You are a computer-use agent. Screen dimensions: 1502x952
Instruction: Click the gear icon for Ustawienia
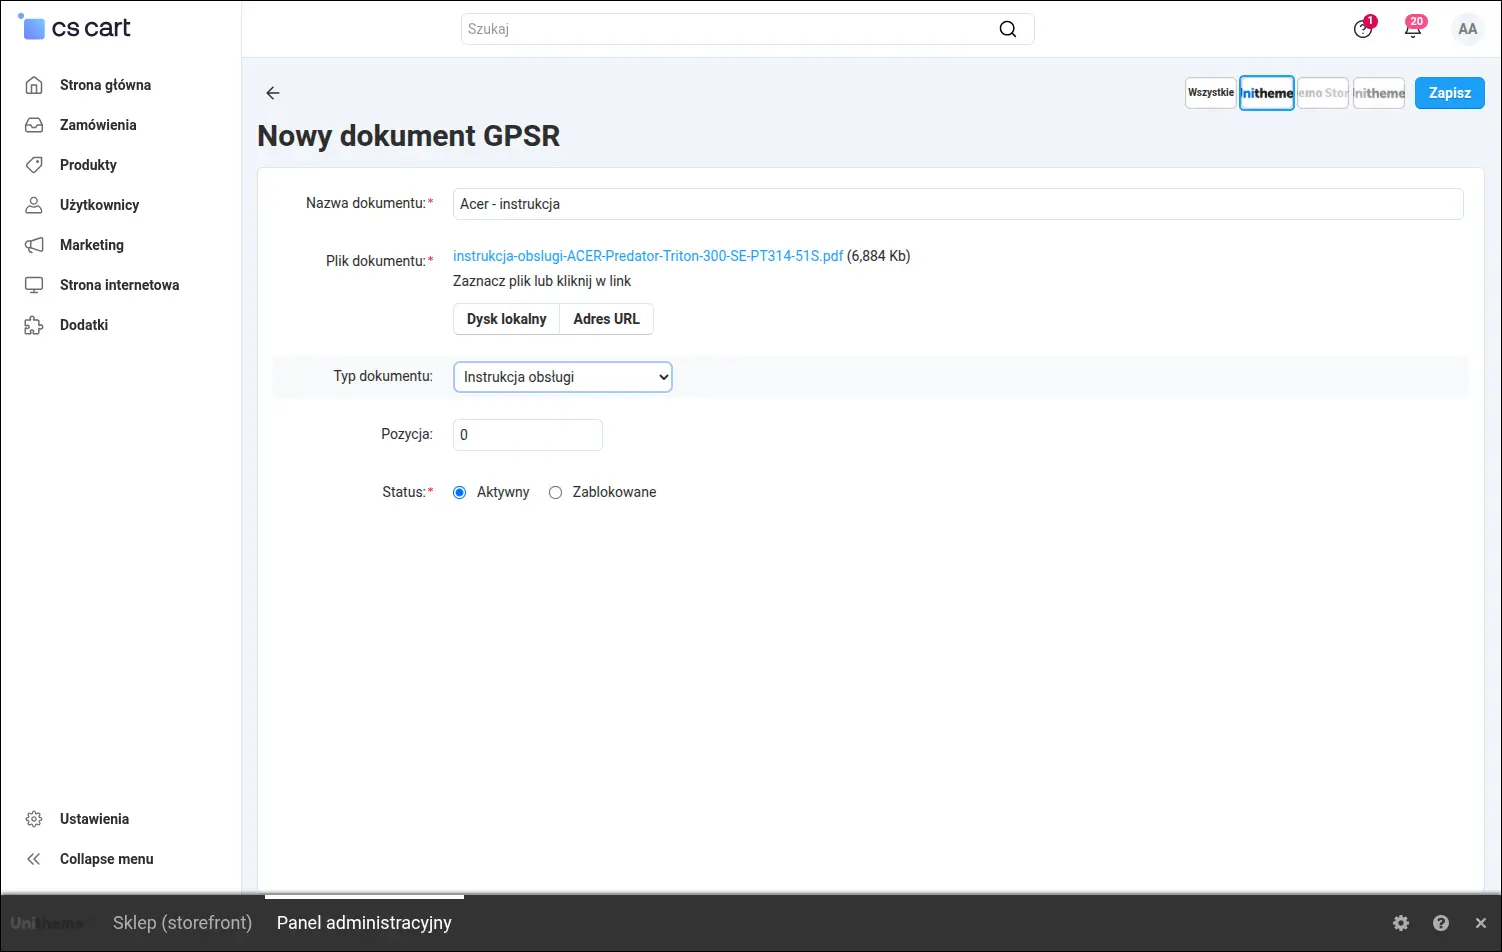34,819
